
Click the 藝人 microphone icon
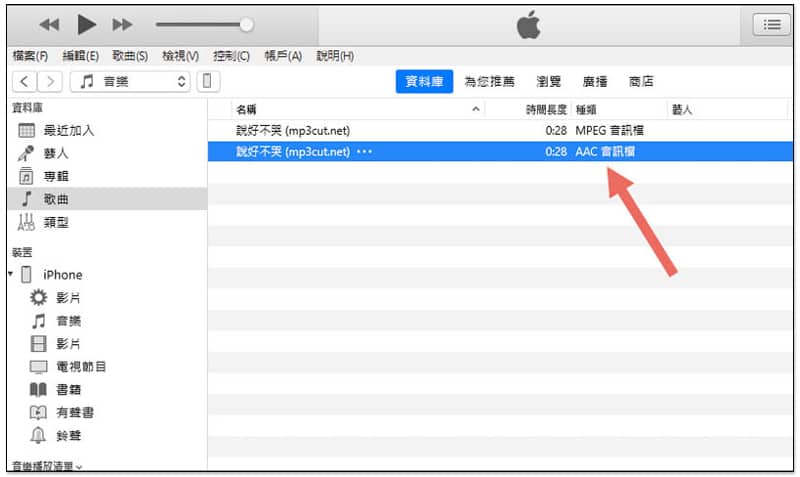tap(26, 154)
